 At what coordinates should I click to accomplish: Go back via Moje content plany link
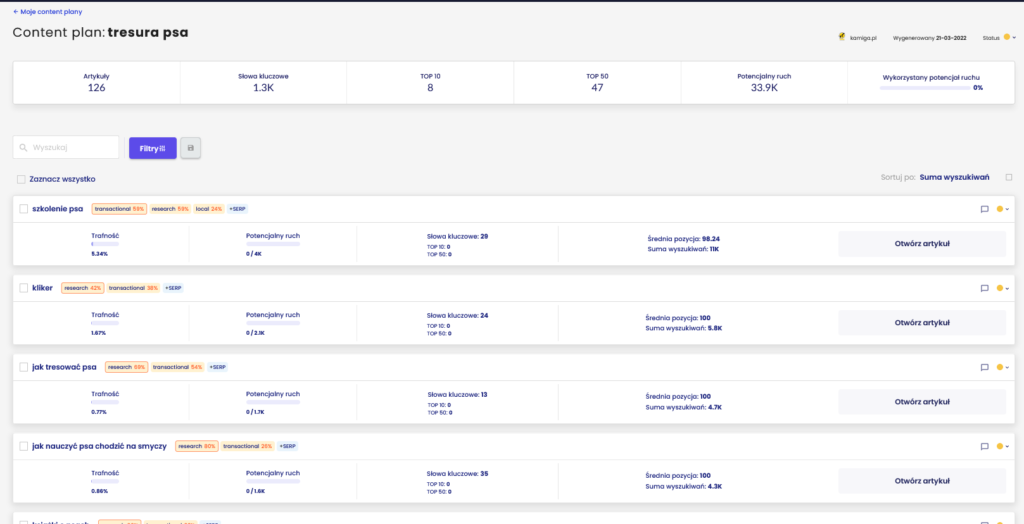click(x=47, y=12)
